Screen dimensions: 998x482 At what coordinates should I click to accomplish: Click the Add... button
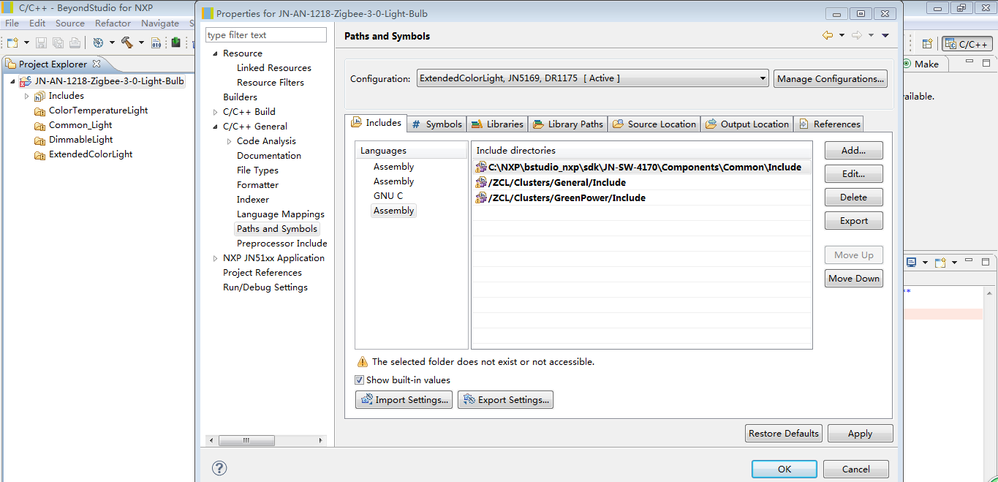[x=854, y=150]
